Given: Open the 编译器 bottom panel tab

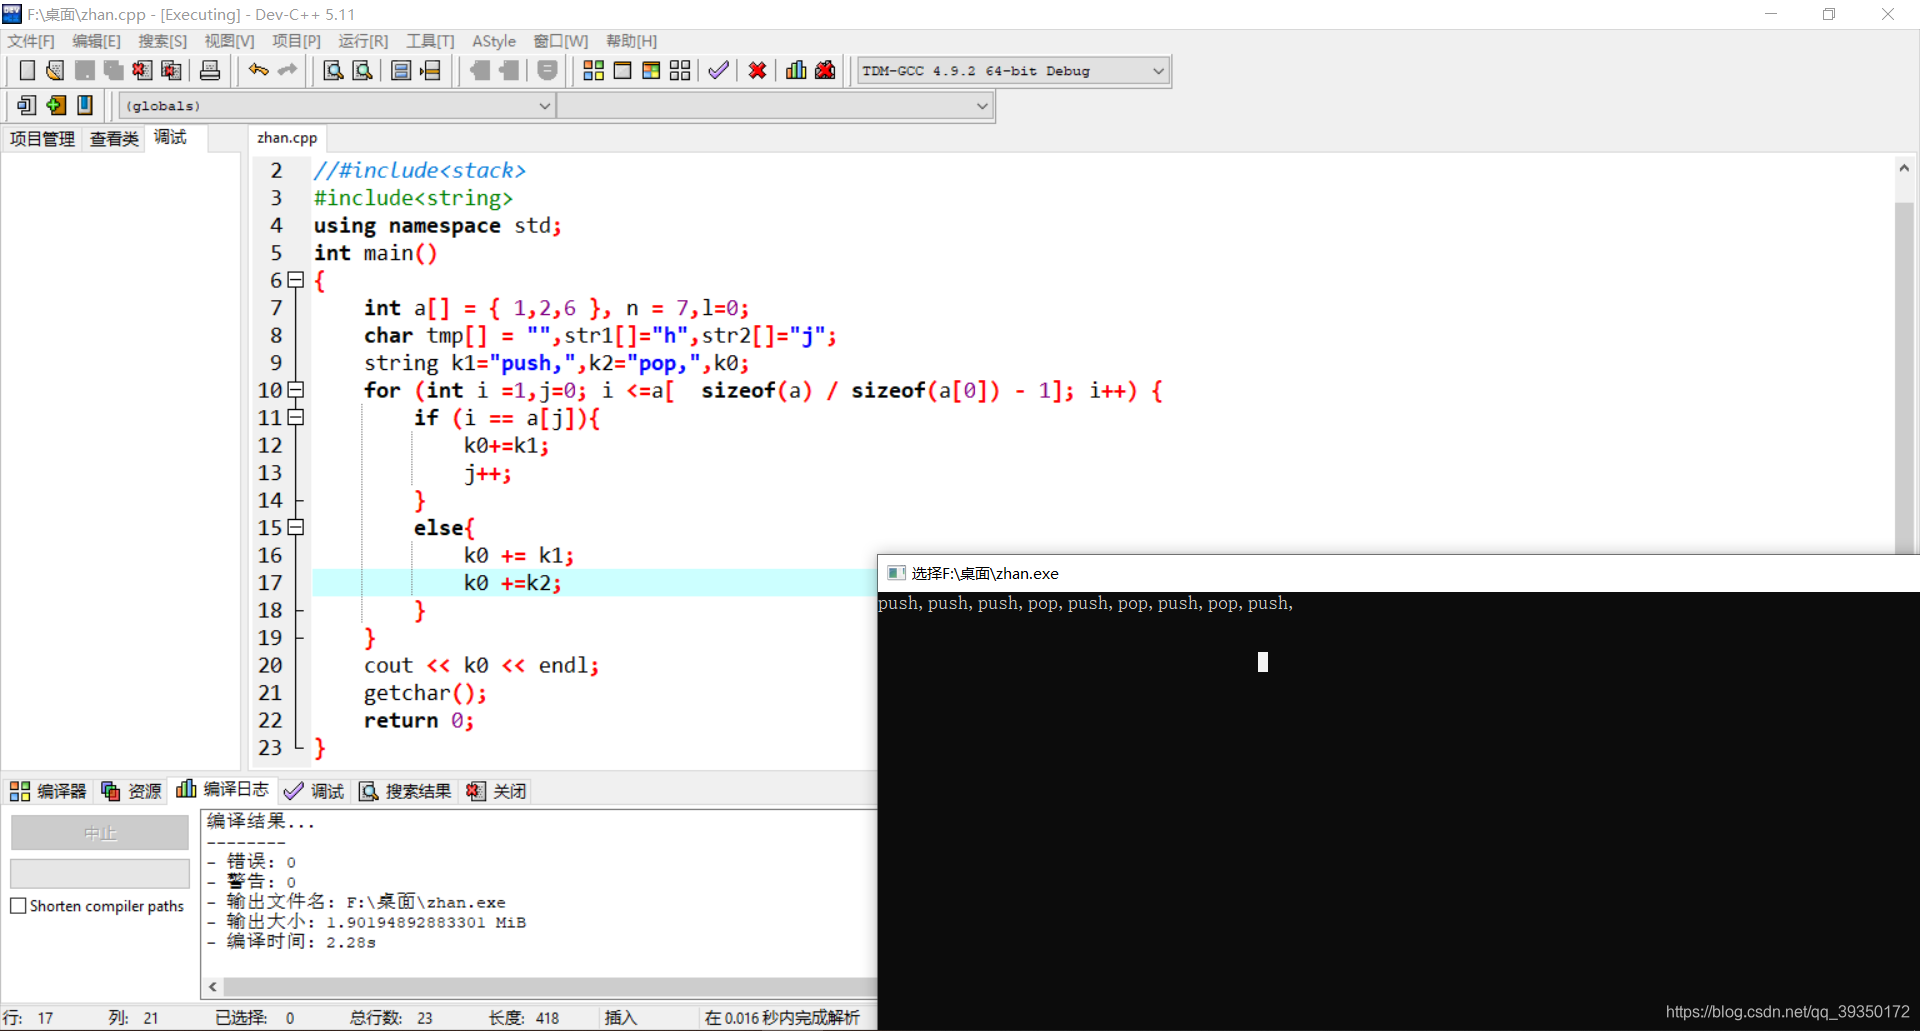Looking at the screenshot, I should pos(49,791).
